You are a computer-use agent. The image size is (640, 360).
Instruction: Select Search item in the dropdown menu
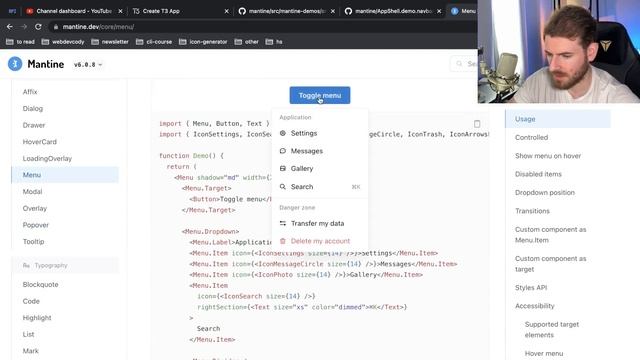coord(320,187)
